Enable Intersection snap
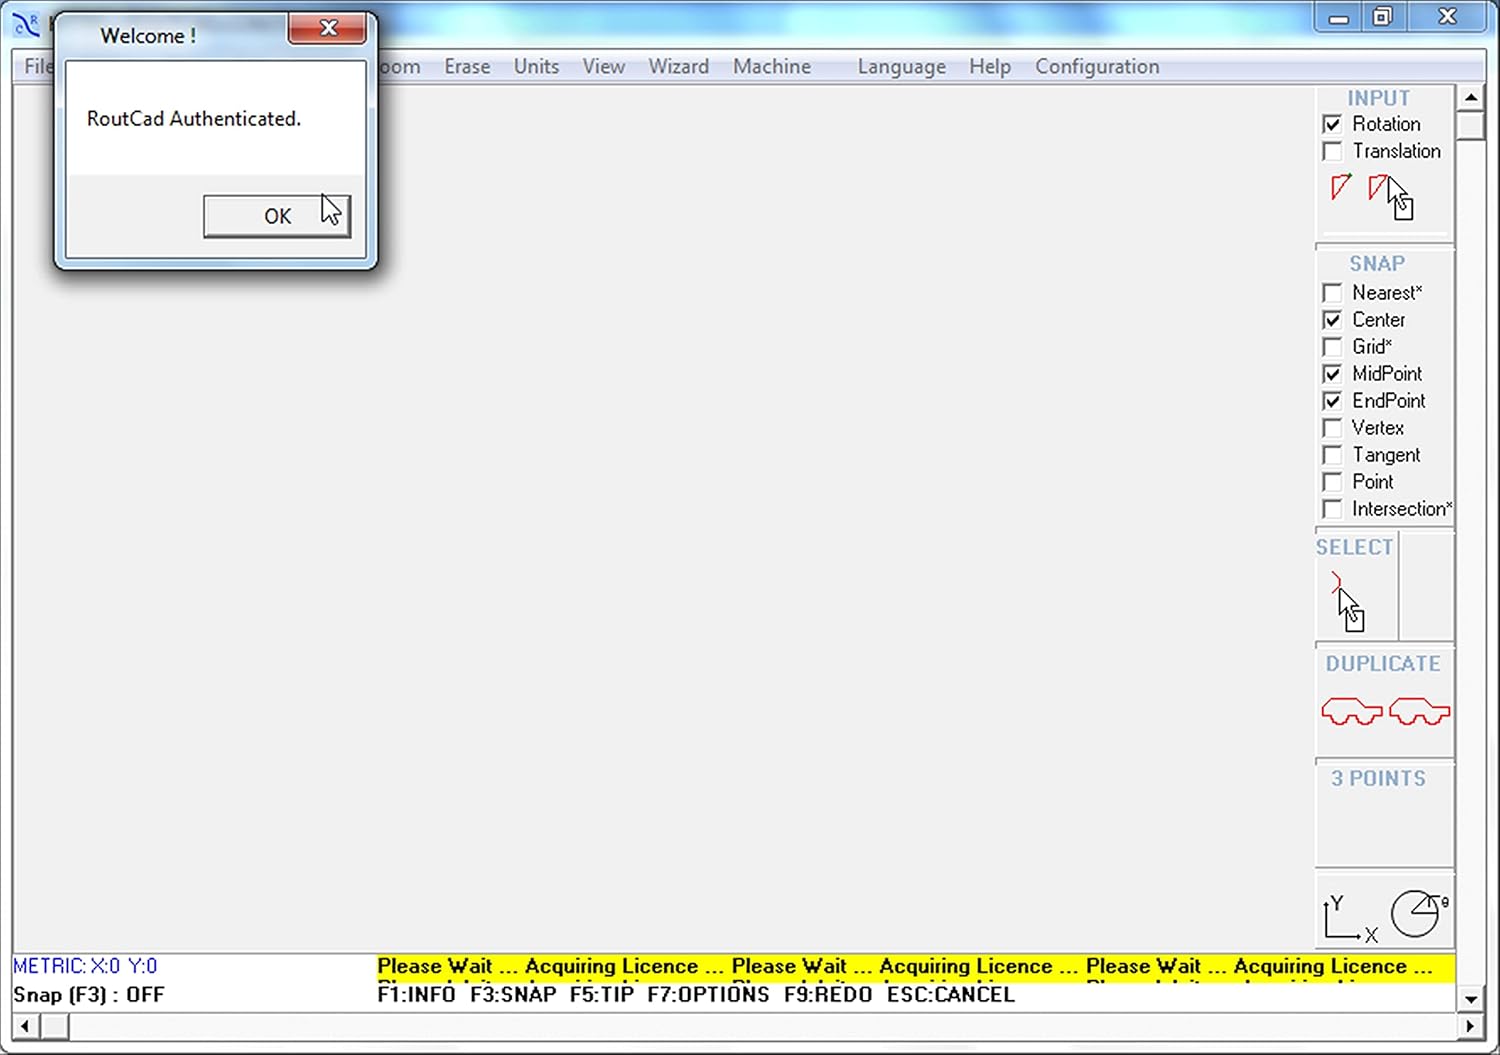 point(1332,509)
